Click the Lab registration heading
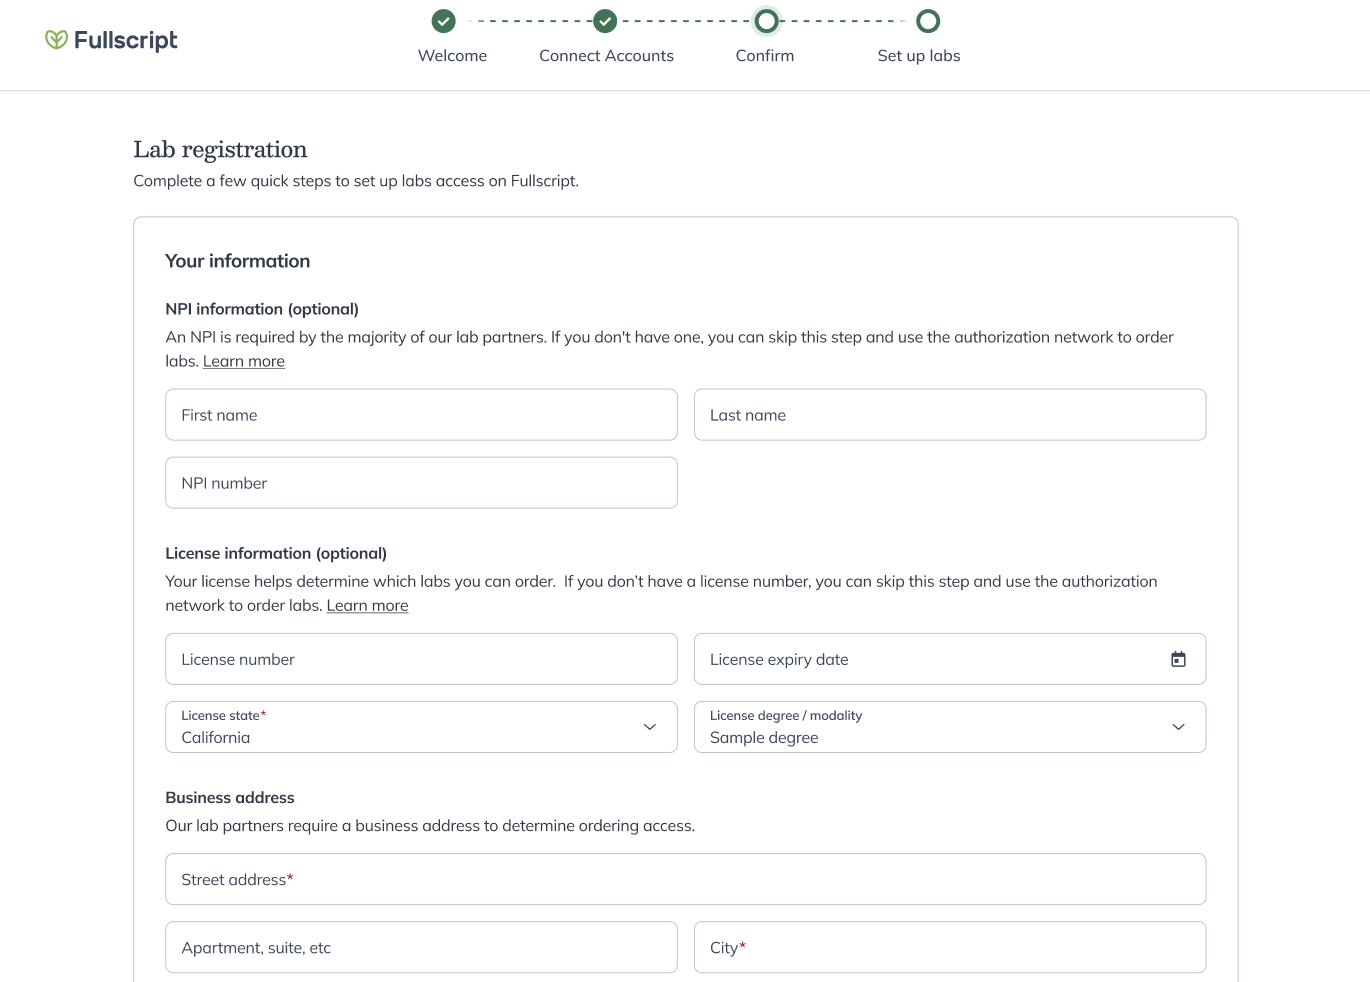This screenshot has width=1370, height=982. pyautogui.click(x=220, y=150)
